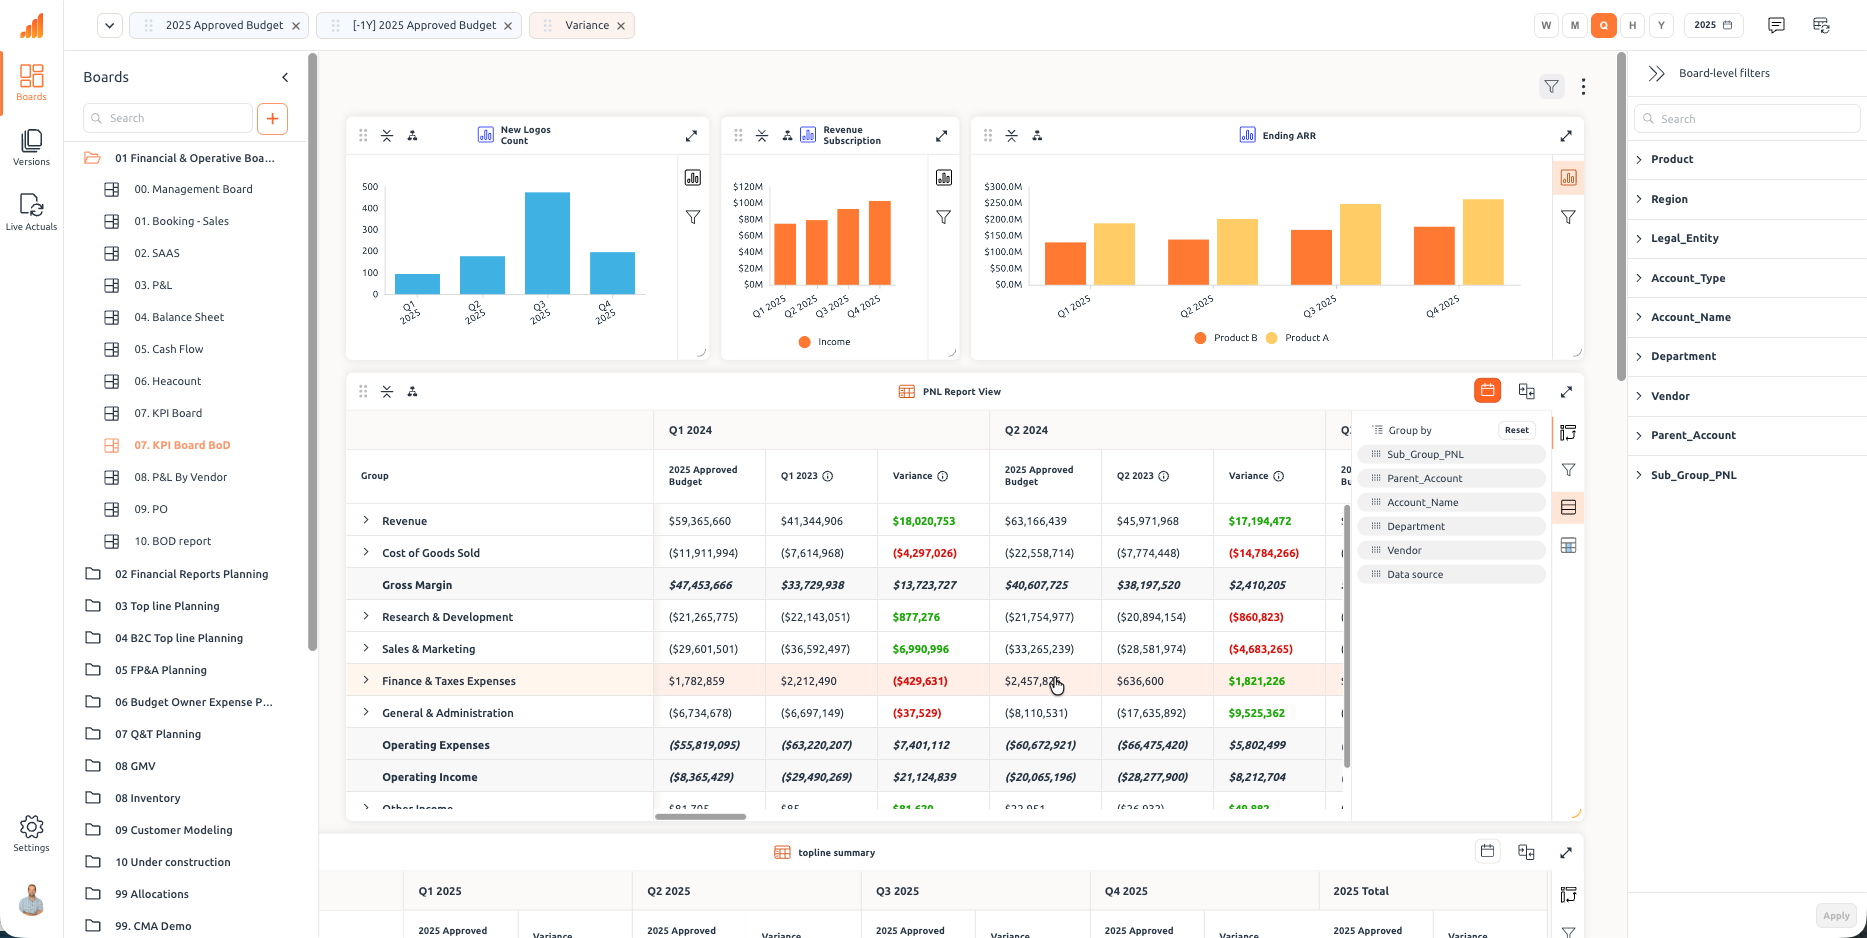1867x938 pixels.
Task: Open the 00. Management Board
Action: pyautogui.click(x=193, y=189)
